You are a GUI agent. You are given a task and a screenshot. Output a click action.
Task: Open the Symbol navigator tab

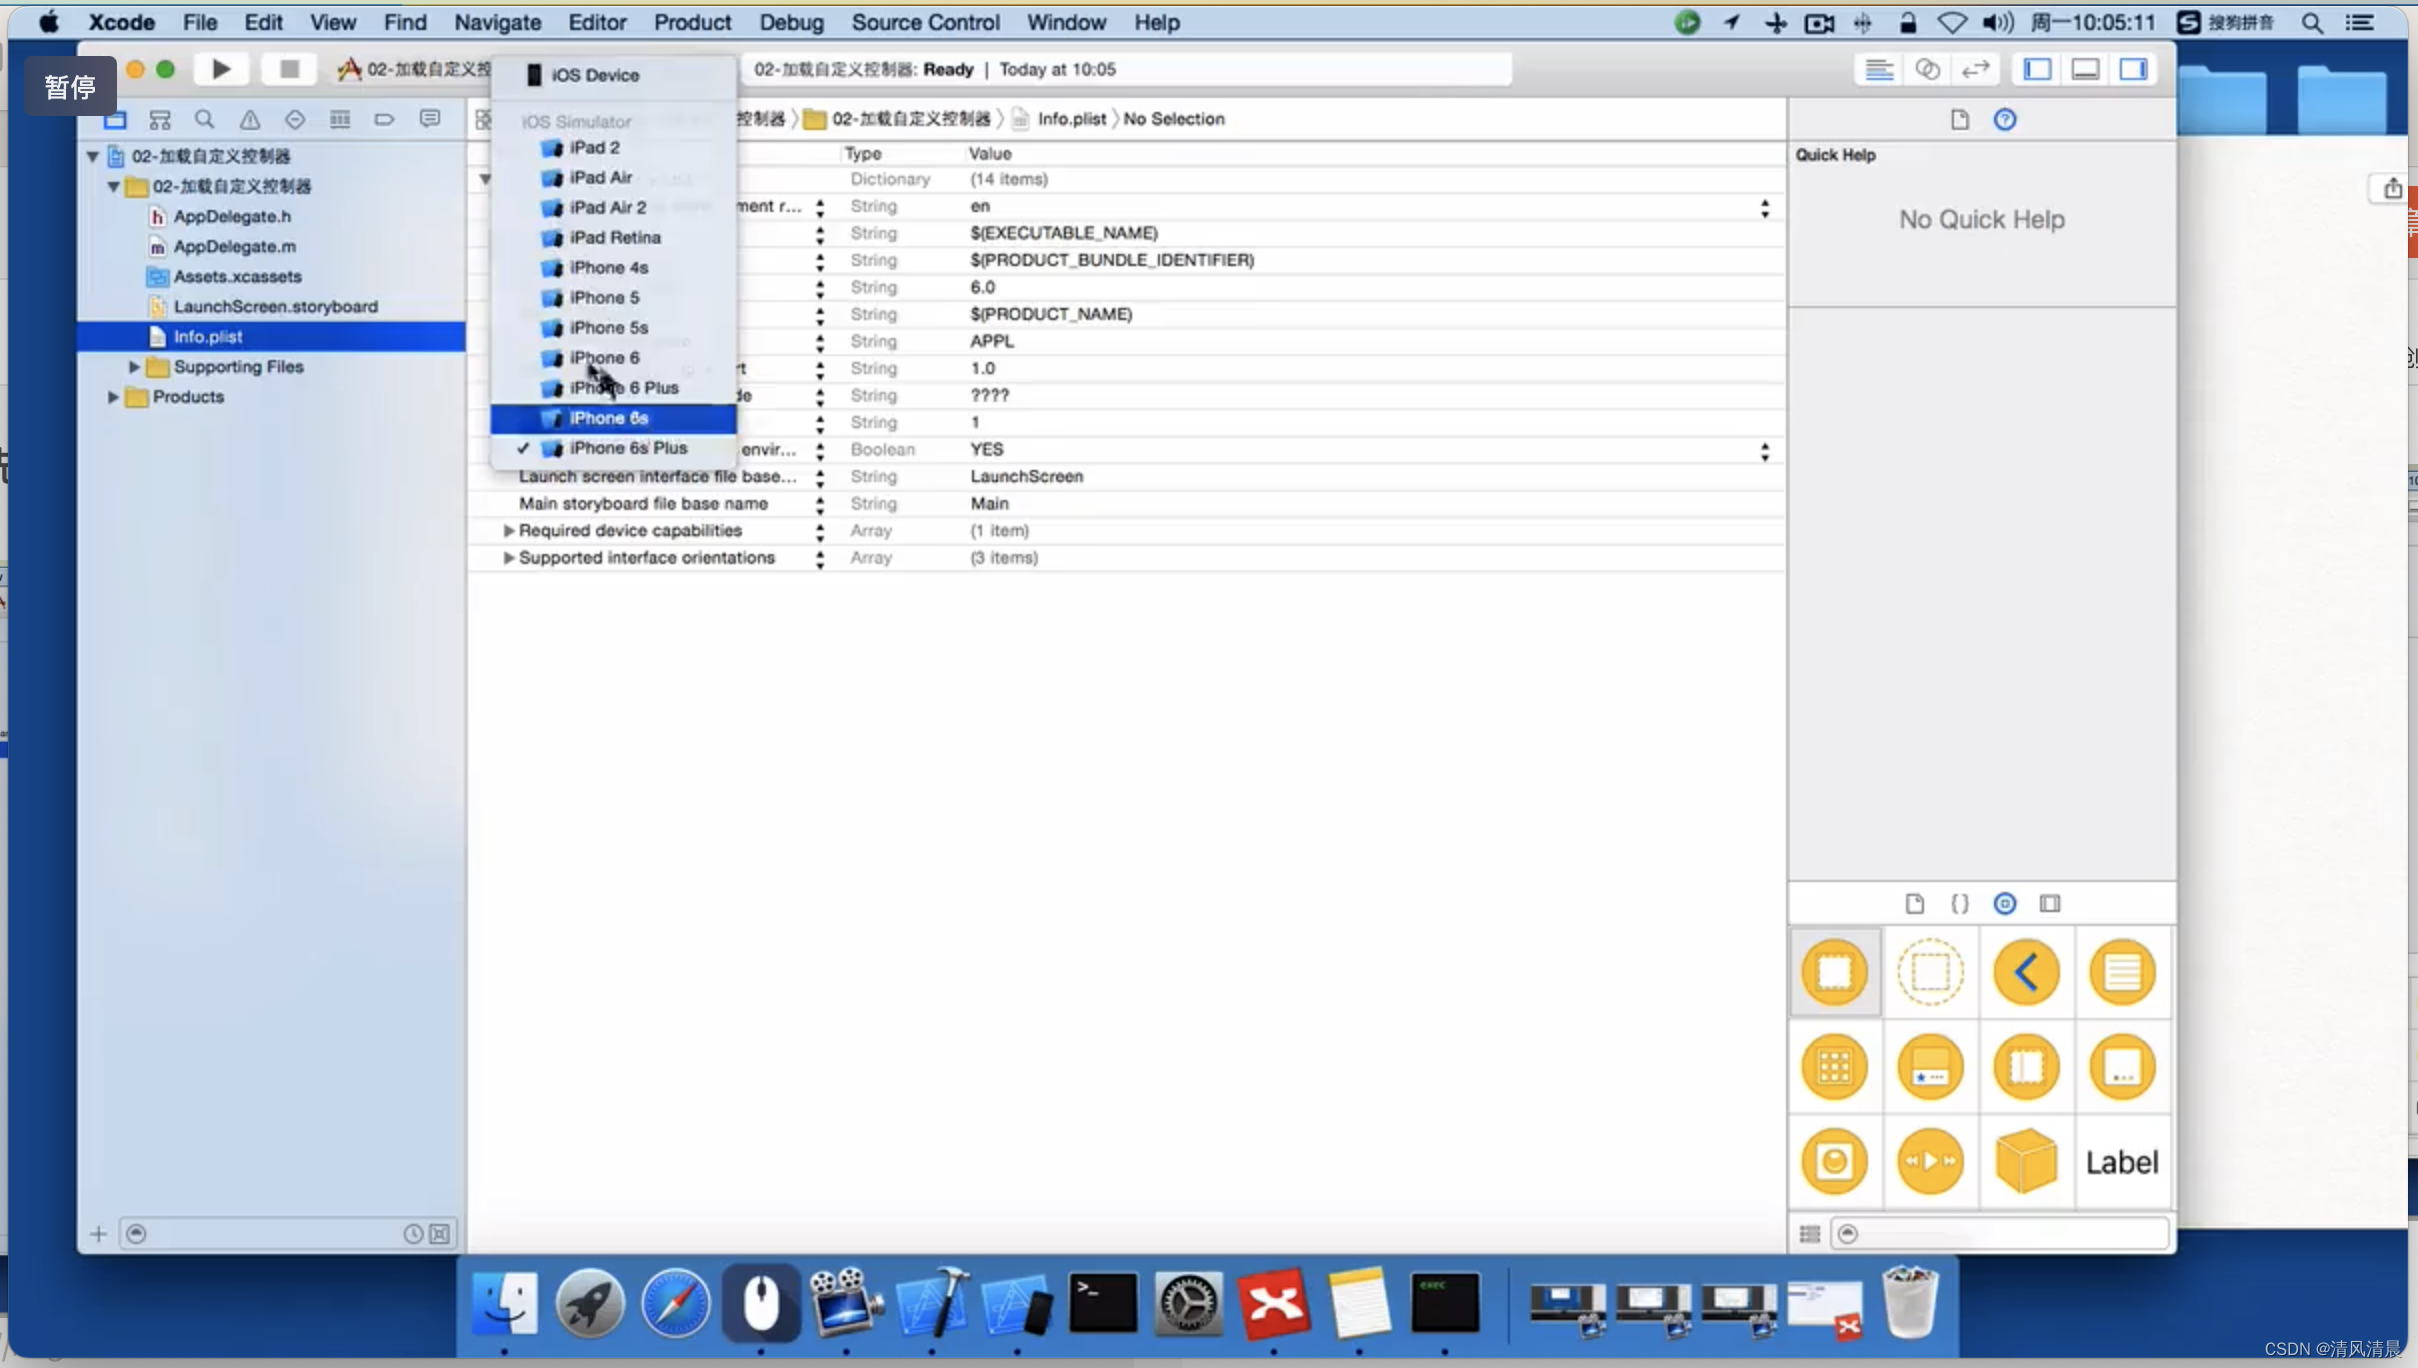[x=160, y=120]
